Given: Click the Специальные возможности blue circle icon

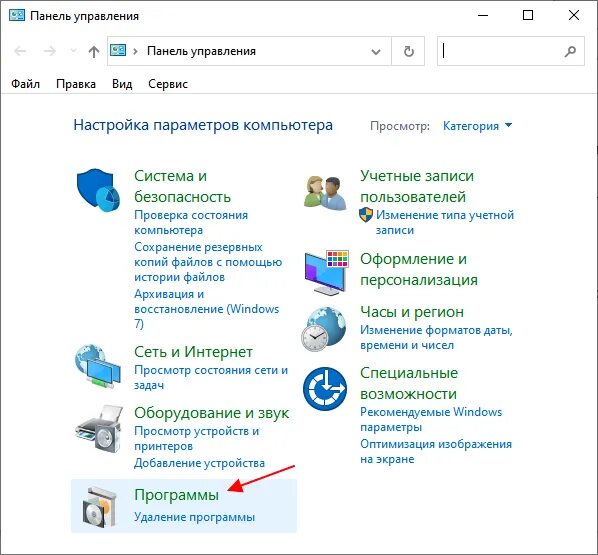Looking at the screenshot, I should coord(325,389).
